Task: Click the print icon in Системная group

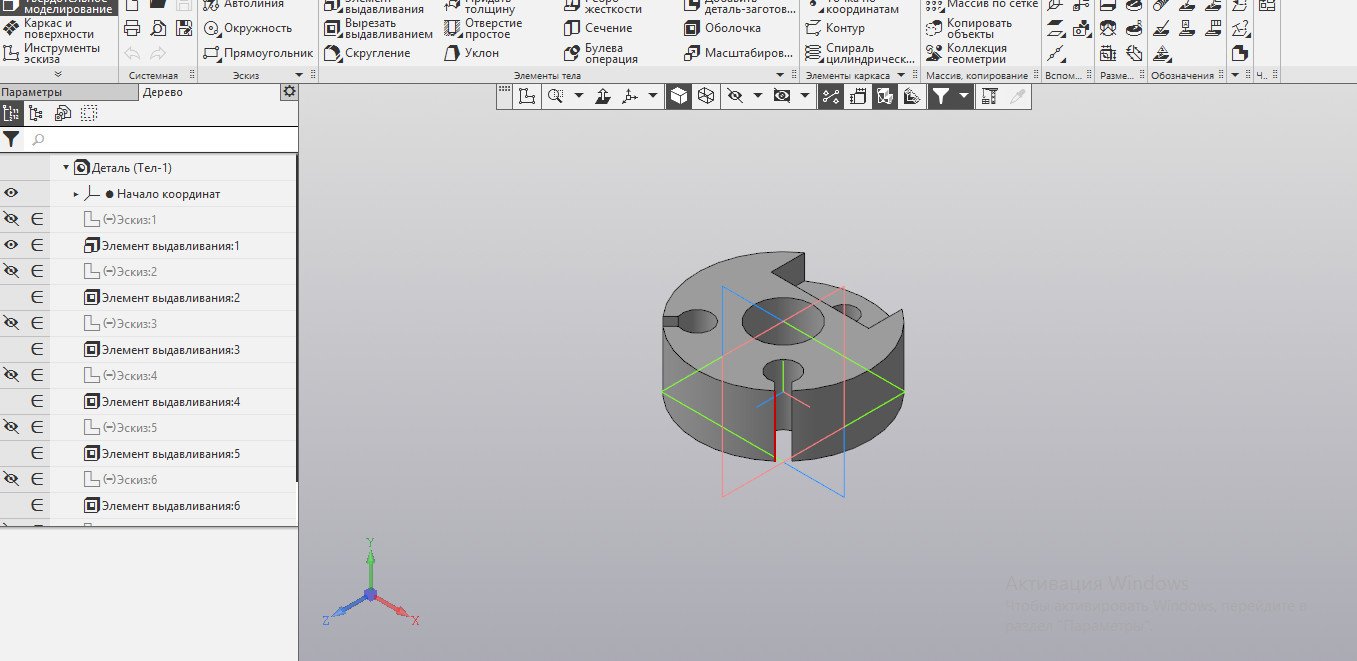Action: pyautogui.click(x=133, y=28)
